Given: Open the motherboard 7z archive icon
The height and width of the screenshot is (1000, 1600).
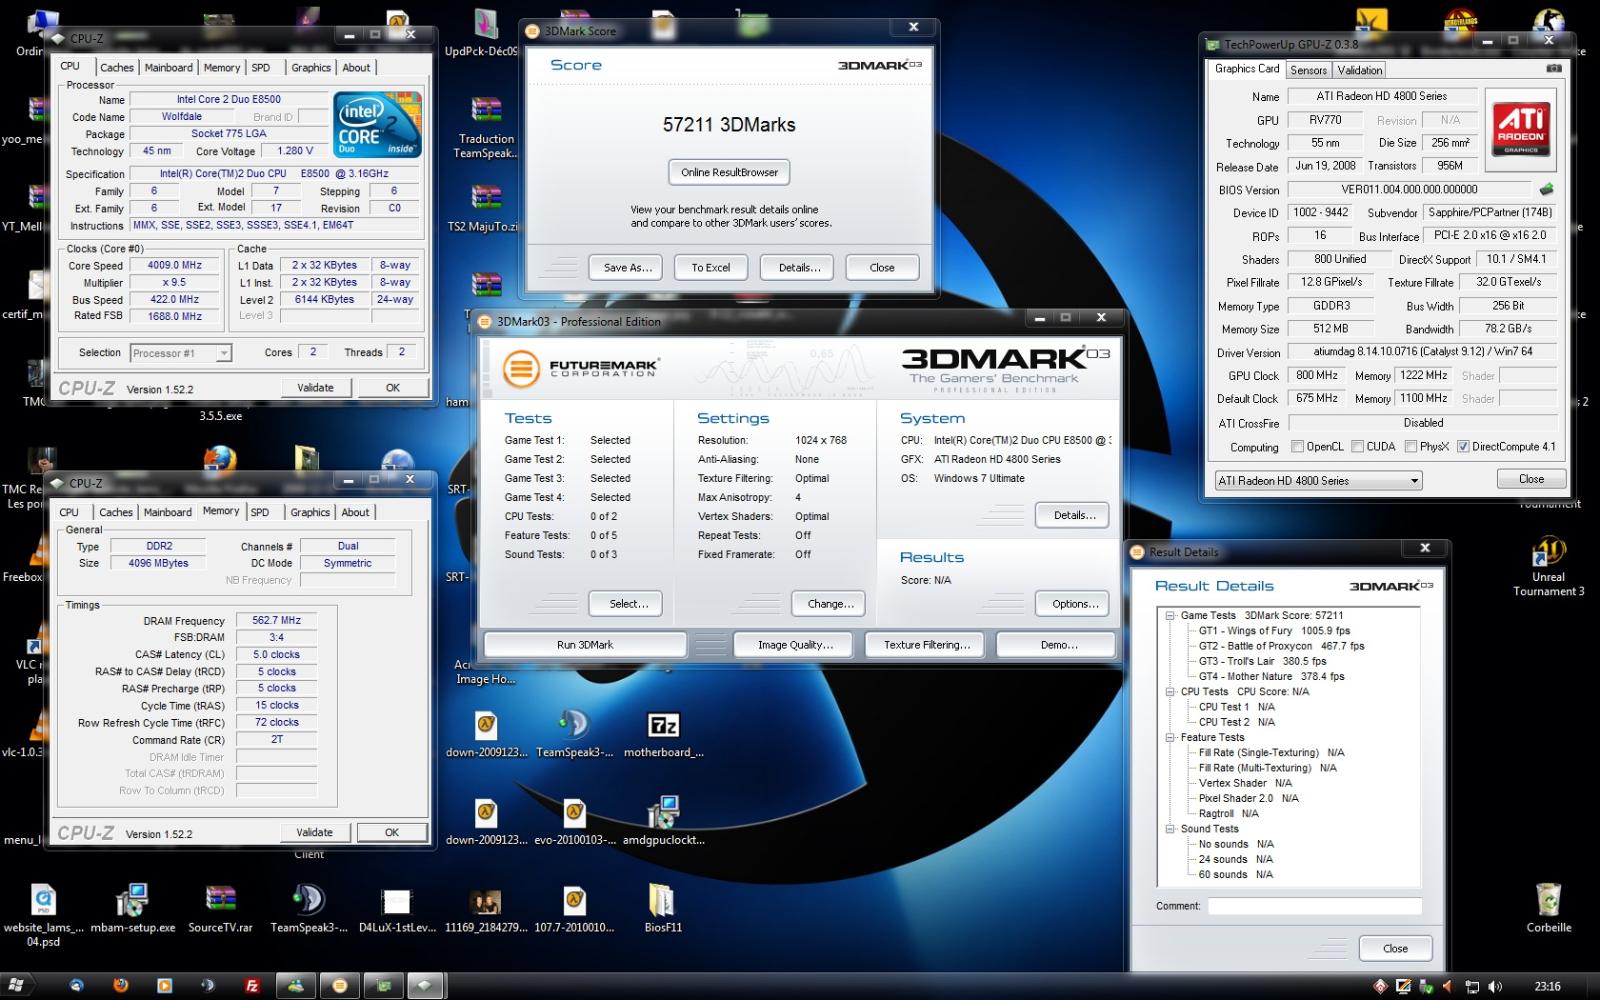Looking at the screenshot, I should 664,734.
